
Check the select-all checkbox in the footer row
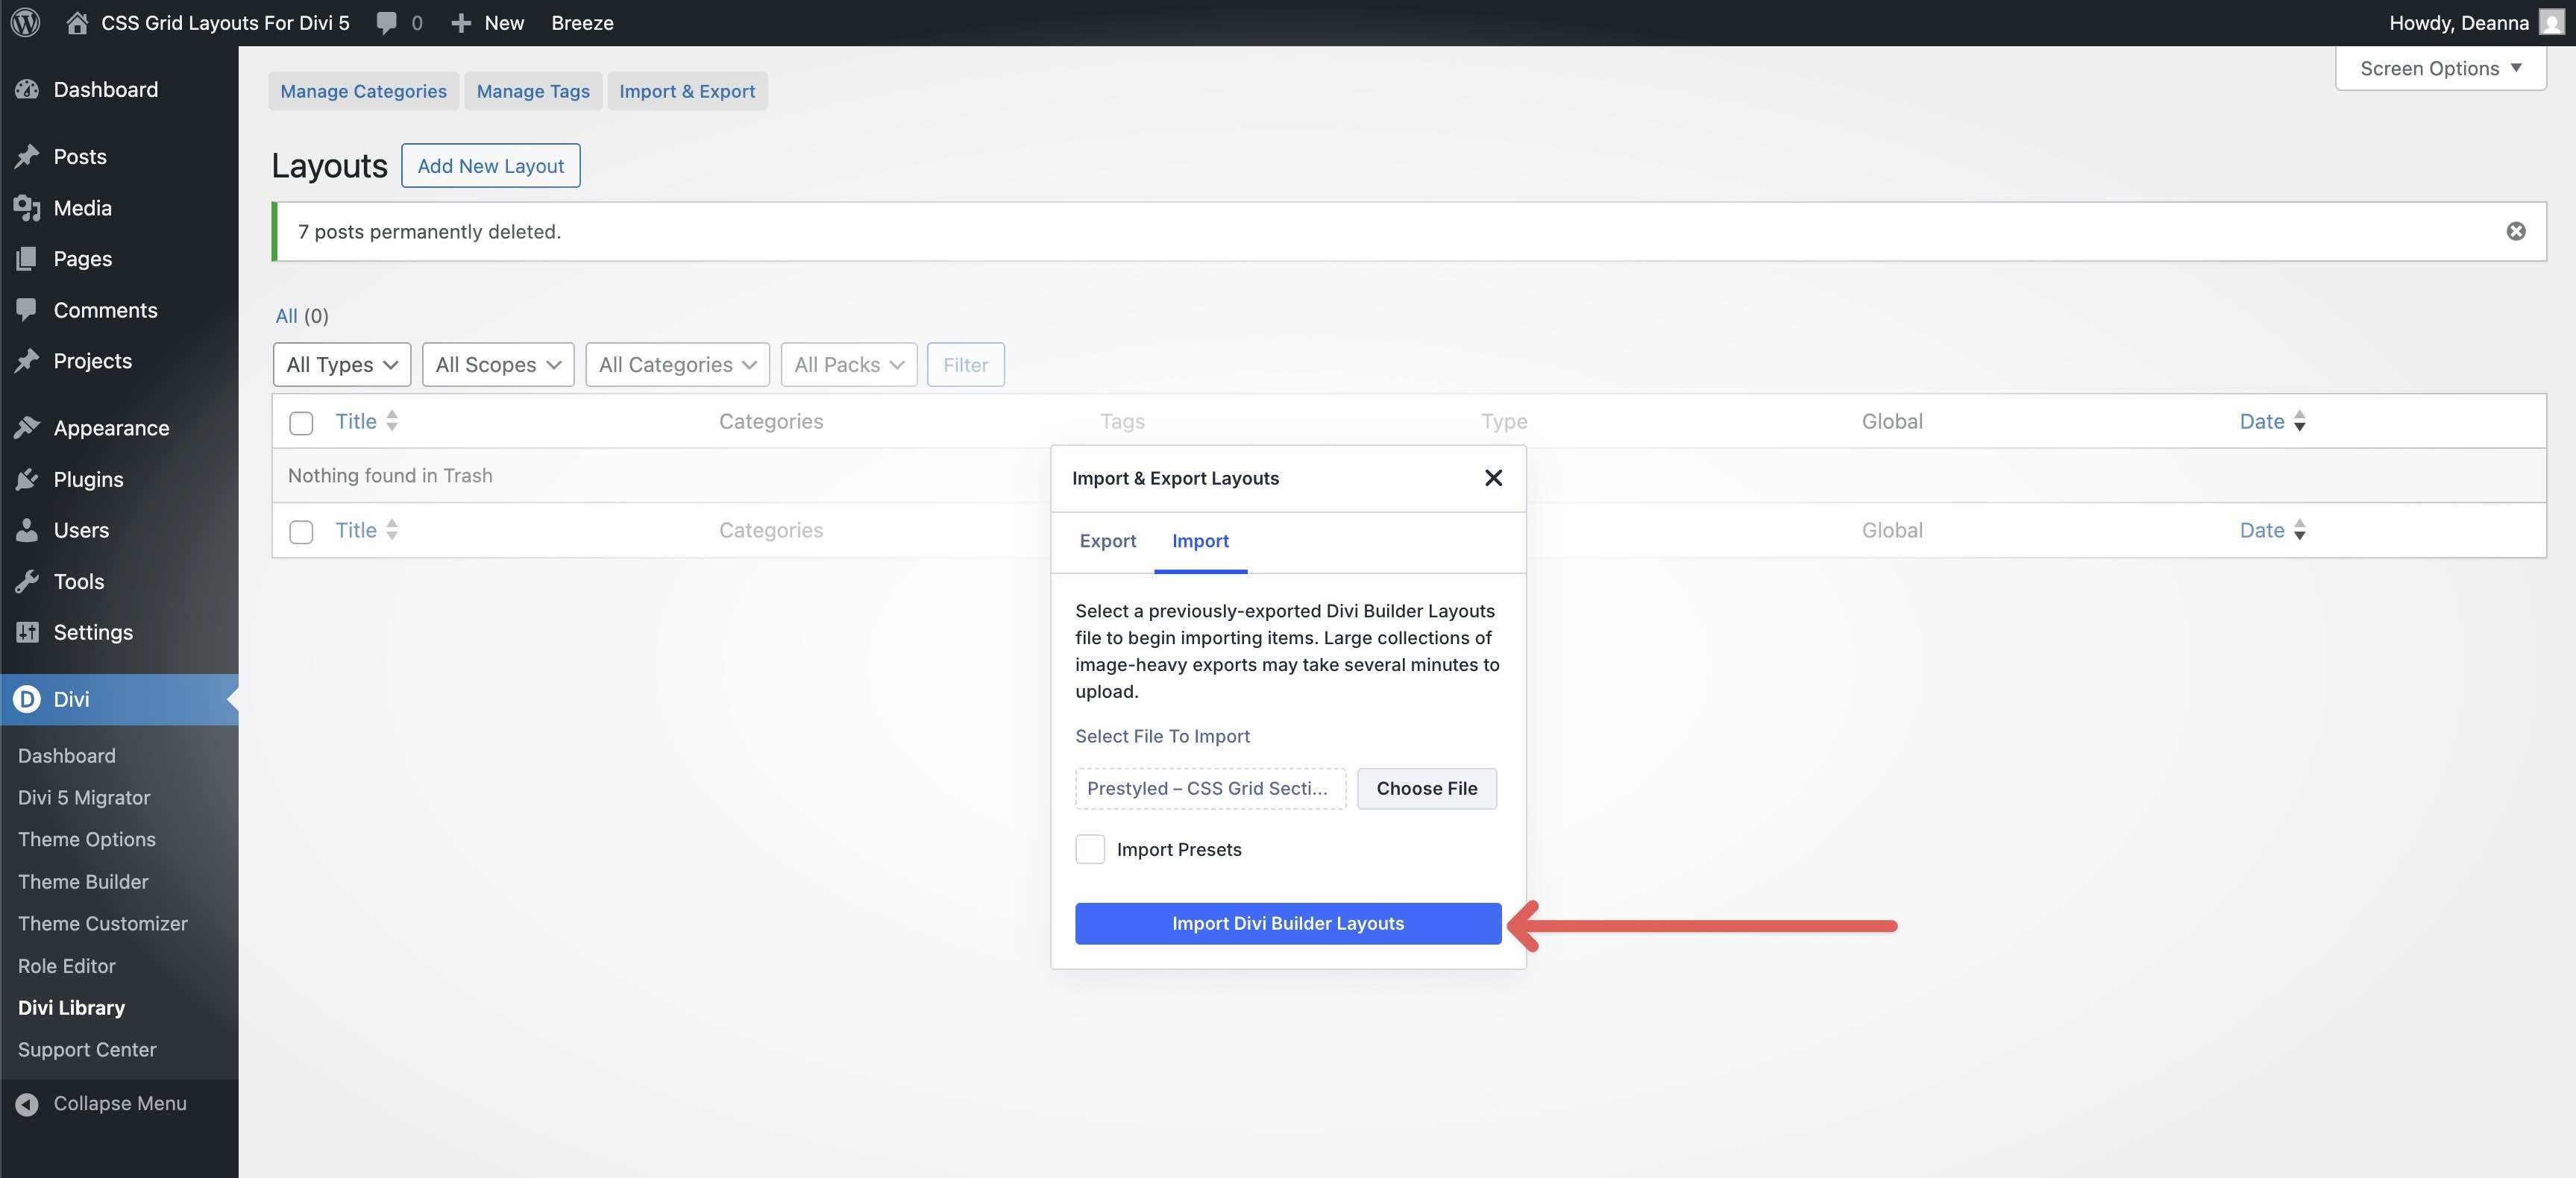click(300, 531)
